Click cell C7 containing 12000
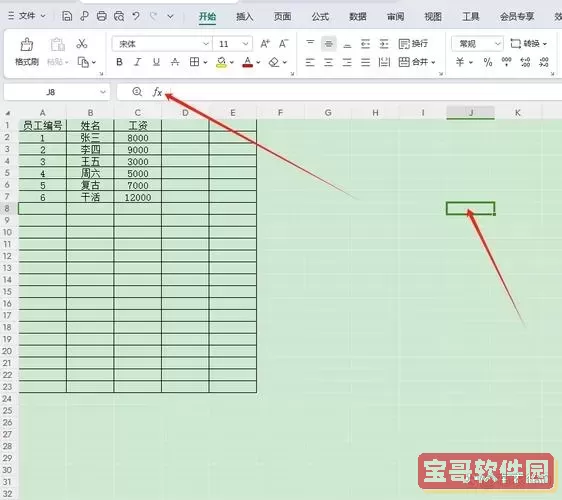The image size is (562, 500). pyautogui.click(x=138, y=197)
